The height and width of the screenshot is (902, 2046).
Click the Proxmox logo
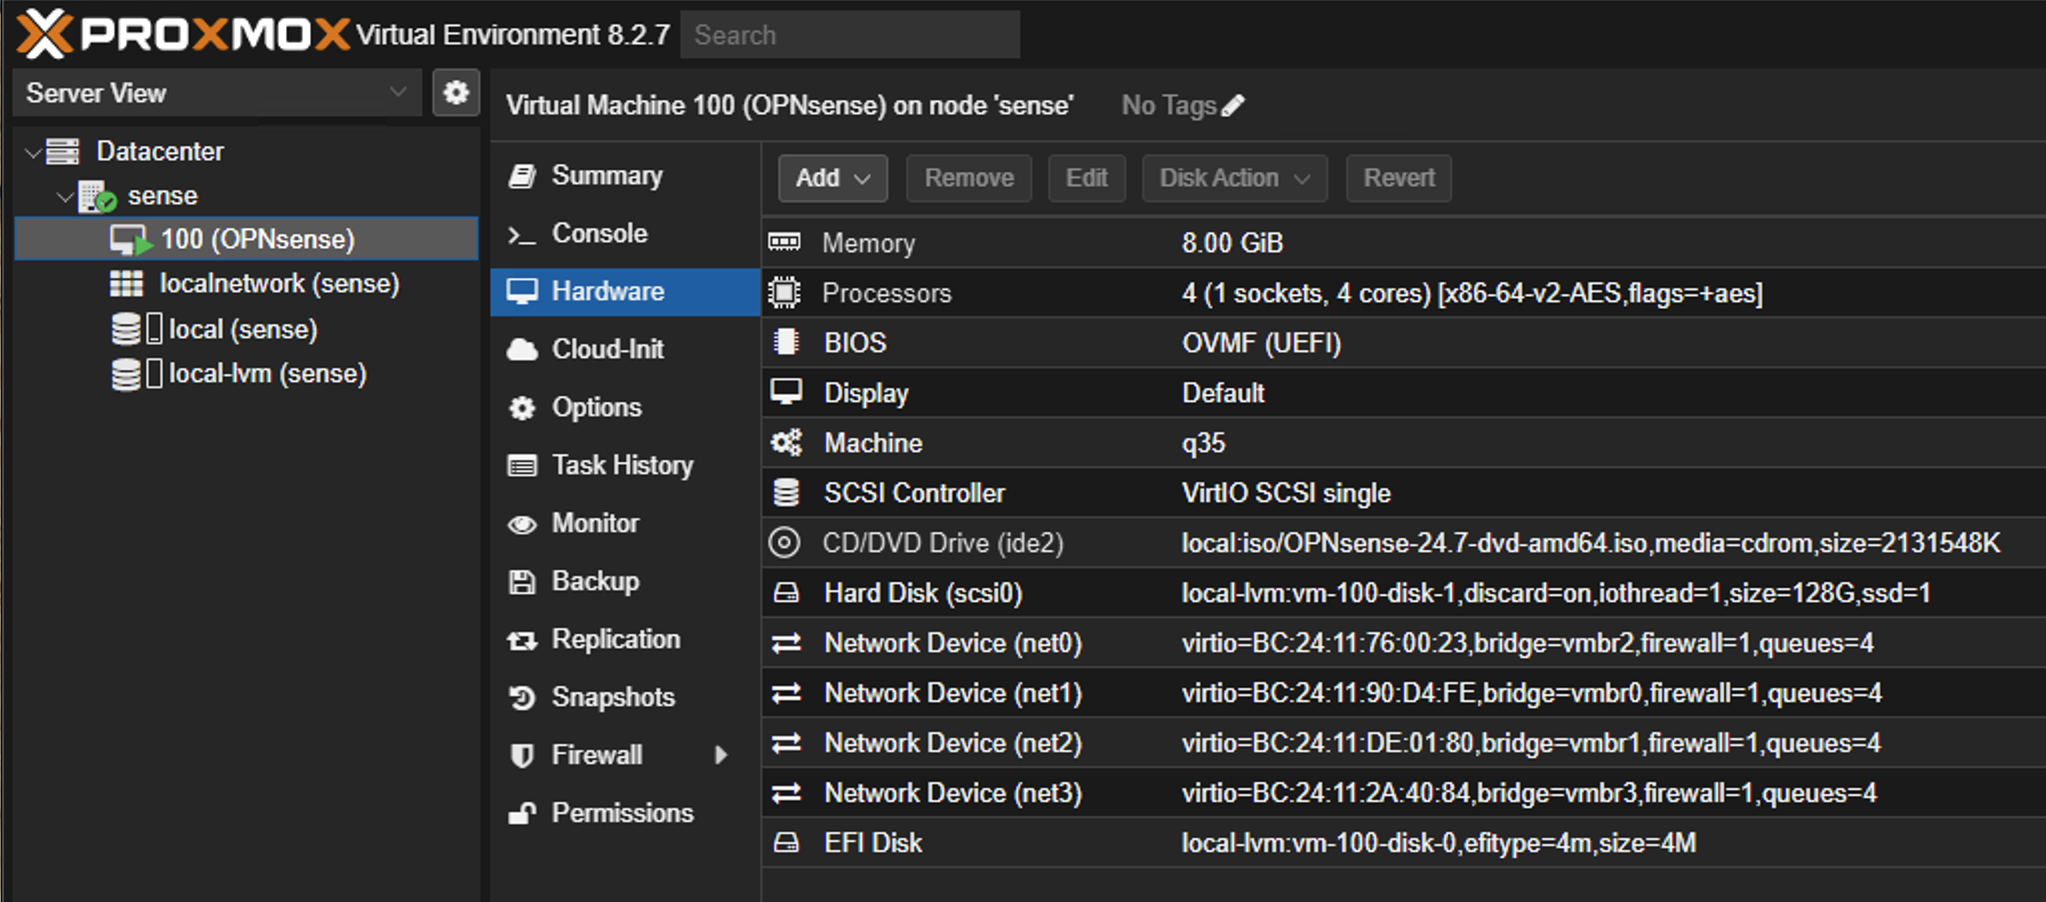coord(183,34)
